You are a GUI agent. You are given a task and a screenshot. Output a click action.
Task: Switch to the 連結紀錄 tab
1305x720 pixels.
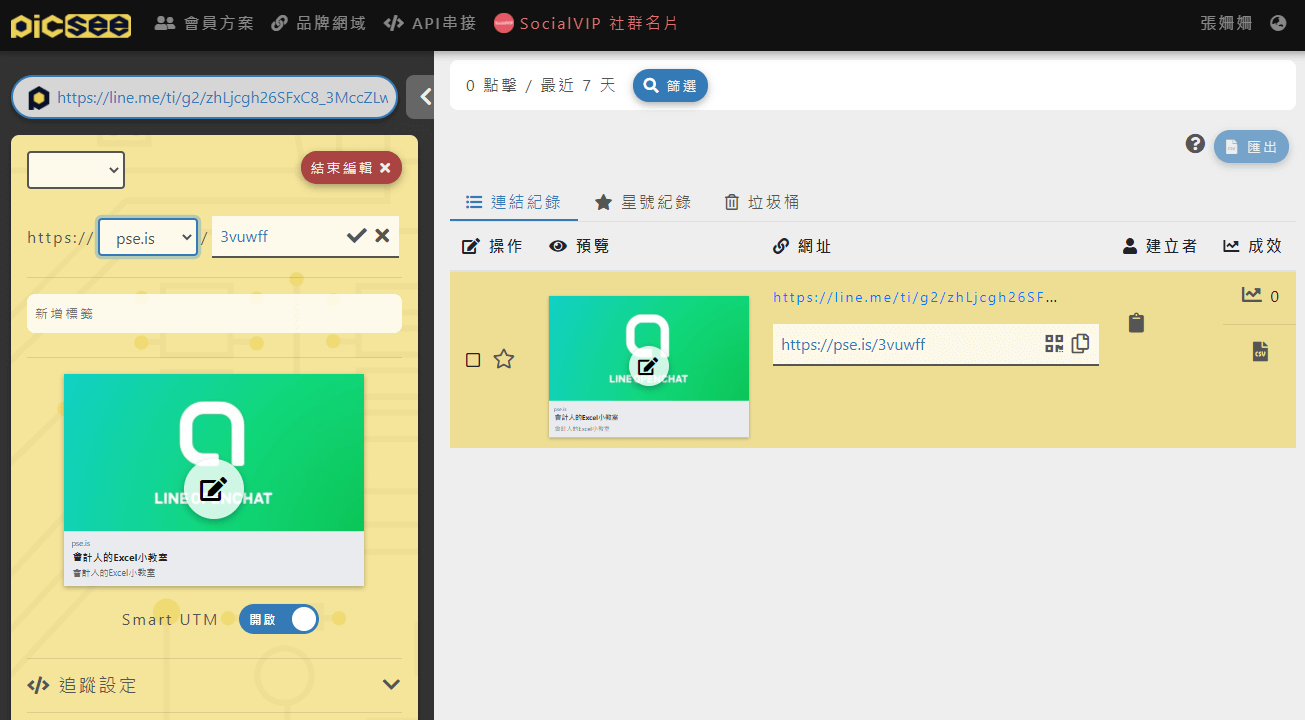coord(514,202)
